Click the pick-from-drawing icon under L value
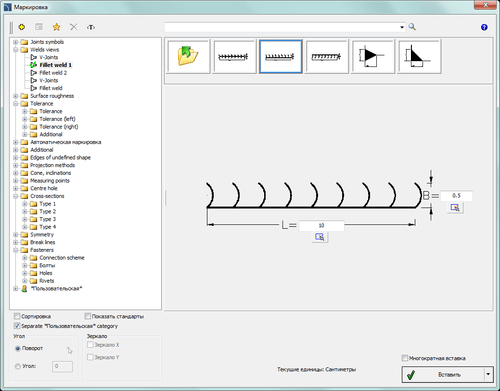Screen dimensions: 500x391 coord(320,237)
